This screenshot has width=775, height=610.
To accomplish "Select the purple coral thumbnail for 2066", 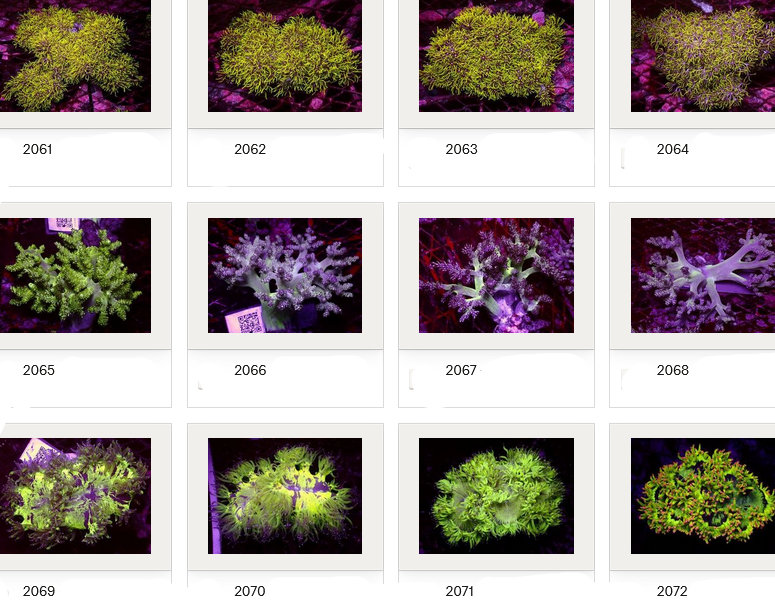I will (x=285, y=275).
